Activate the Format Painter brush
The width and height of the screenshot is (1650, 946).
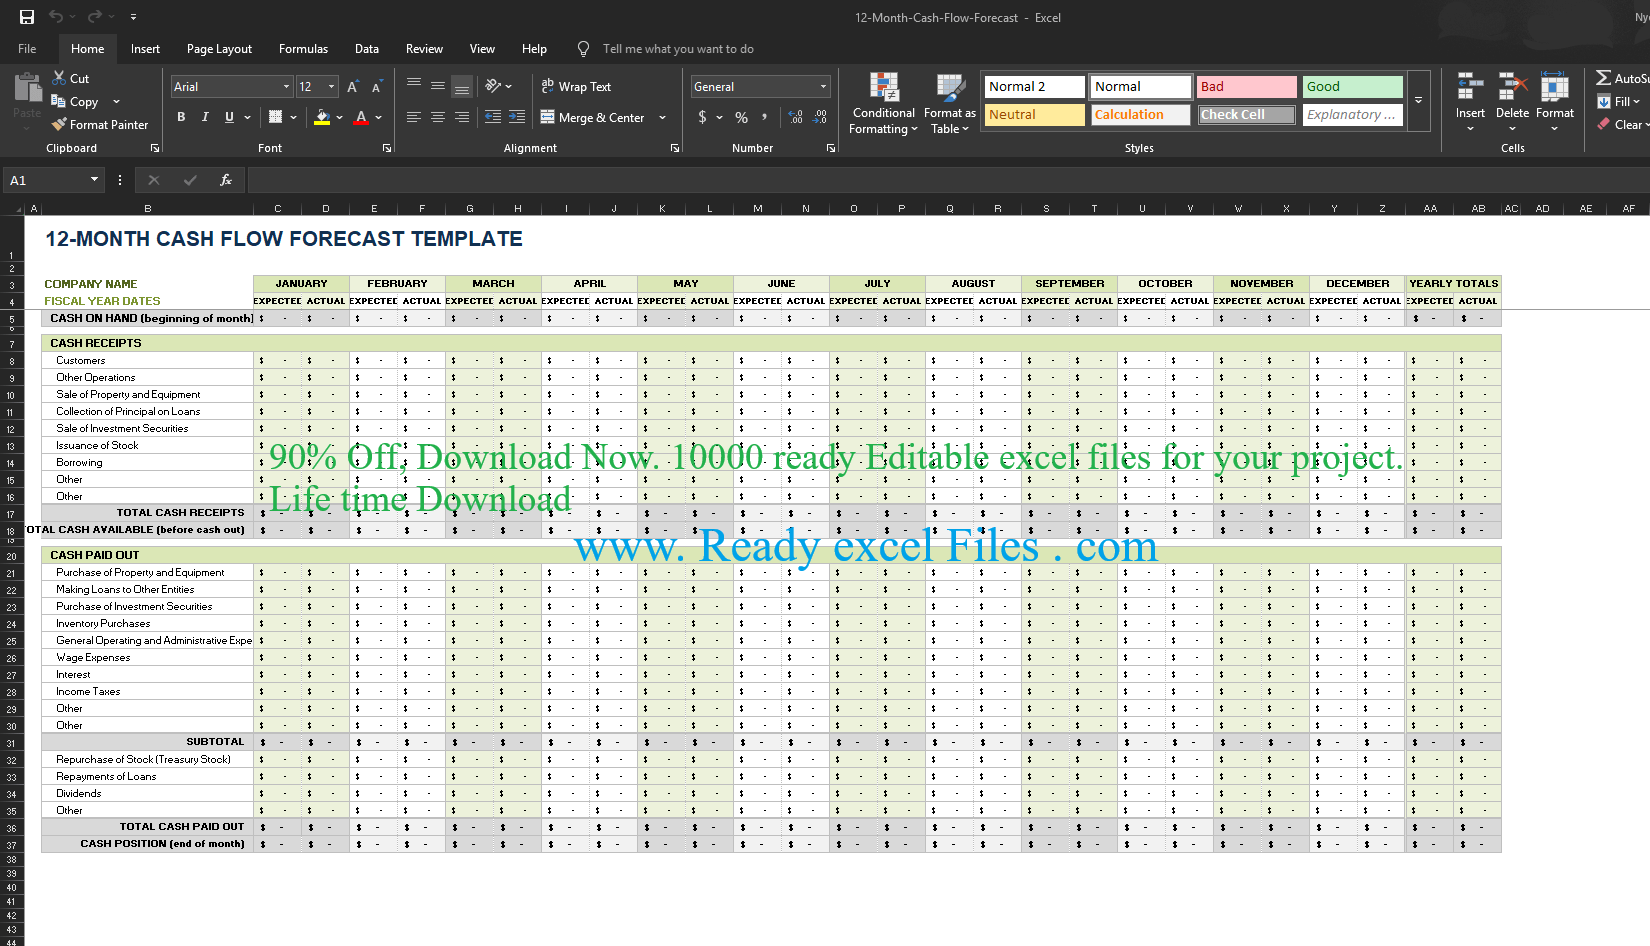(x=59, y=124)
